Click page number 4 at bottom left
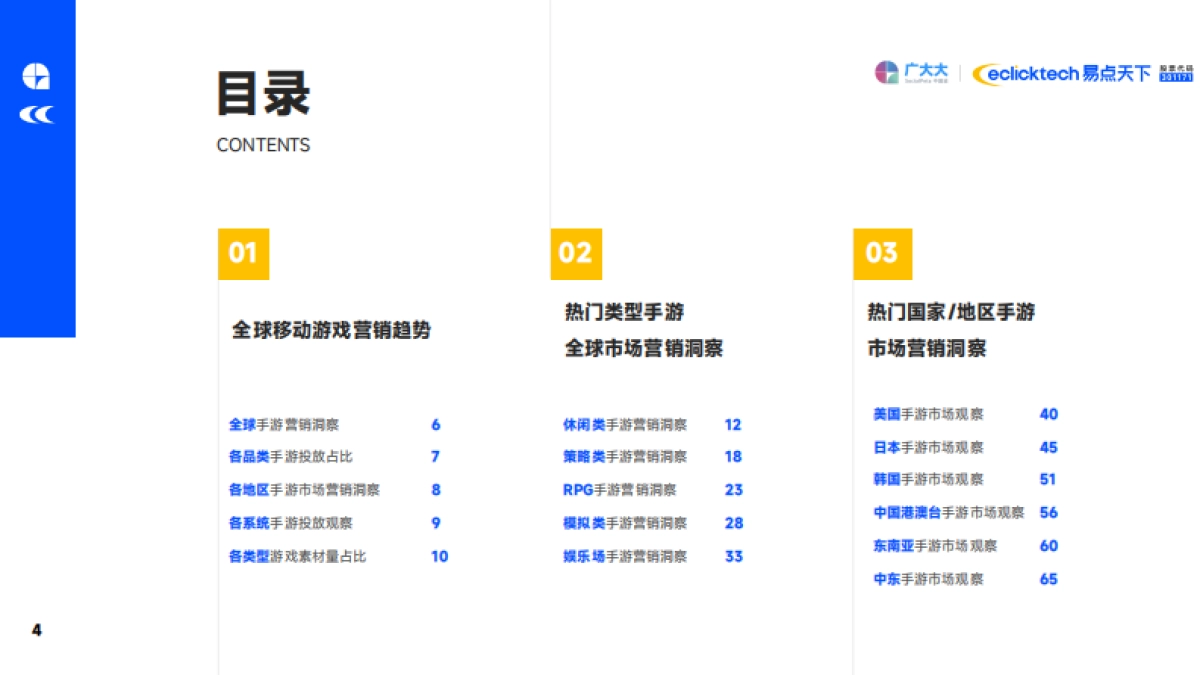Screen dimensions: 1200x675 [x=37, y=630]
